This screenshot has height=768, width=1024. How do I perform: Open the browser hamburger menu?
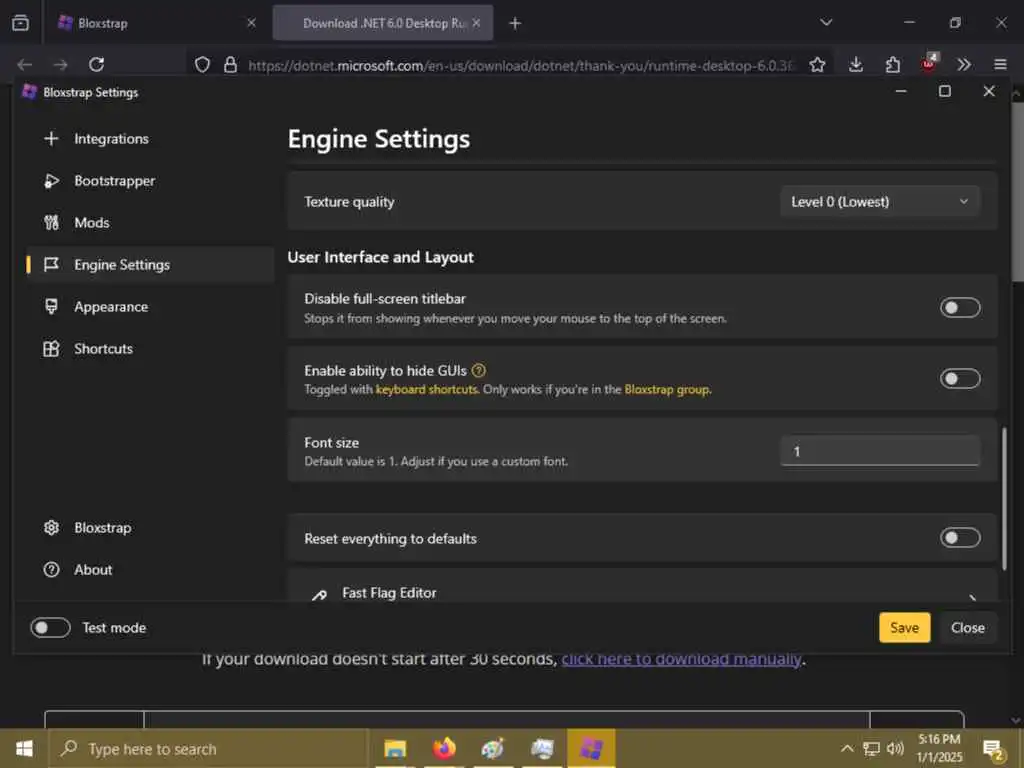point(1000,65)
